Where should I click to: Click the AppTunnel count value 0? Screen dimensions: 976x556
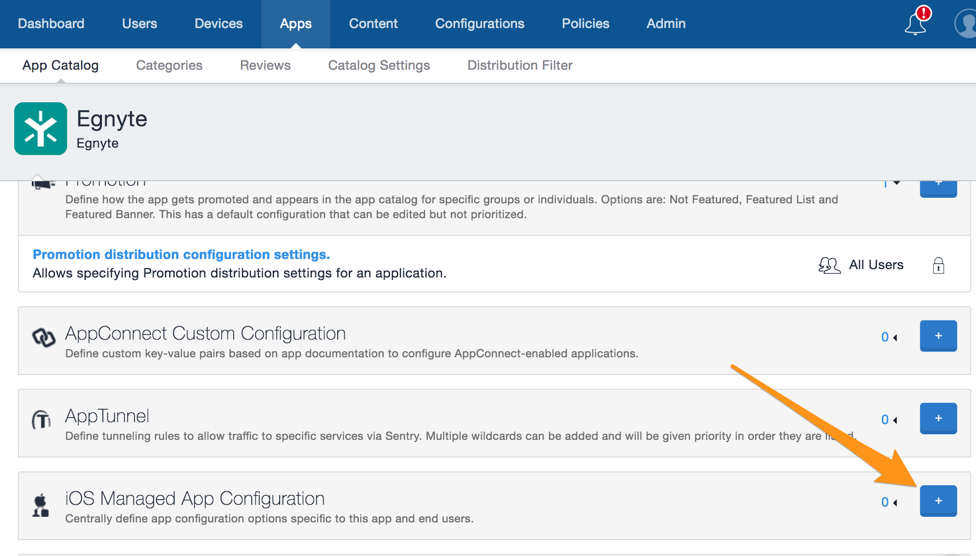884,420
